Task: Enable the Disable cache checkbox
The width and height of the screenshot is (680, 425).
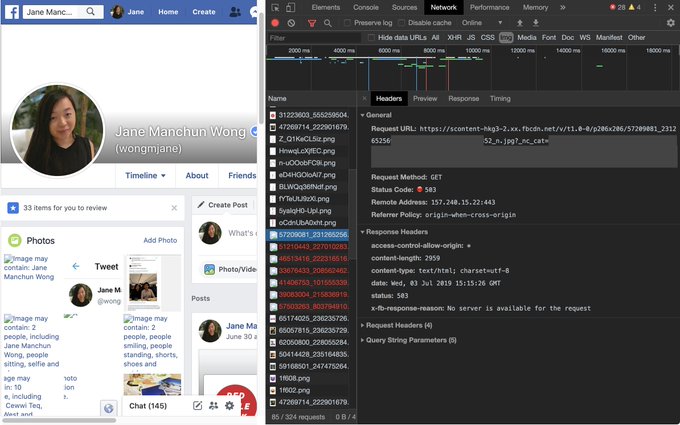Action: click(x=401, y=23)
